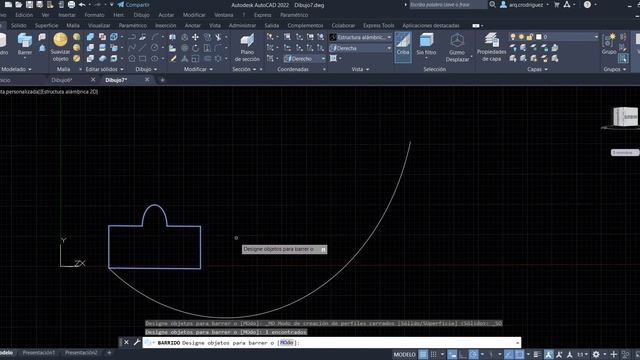The width and height of the screenshot is (640, 360).
Task: Select the Polygon tool in Dibujo panel
Action: coord(132,59)
